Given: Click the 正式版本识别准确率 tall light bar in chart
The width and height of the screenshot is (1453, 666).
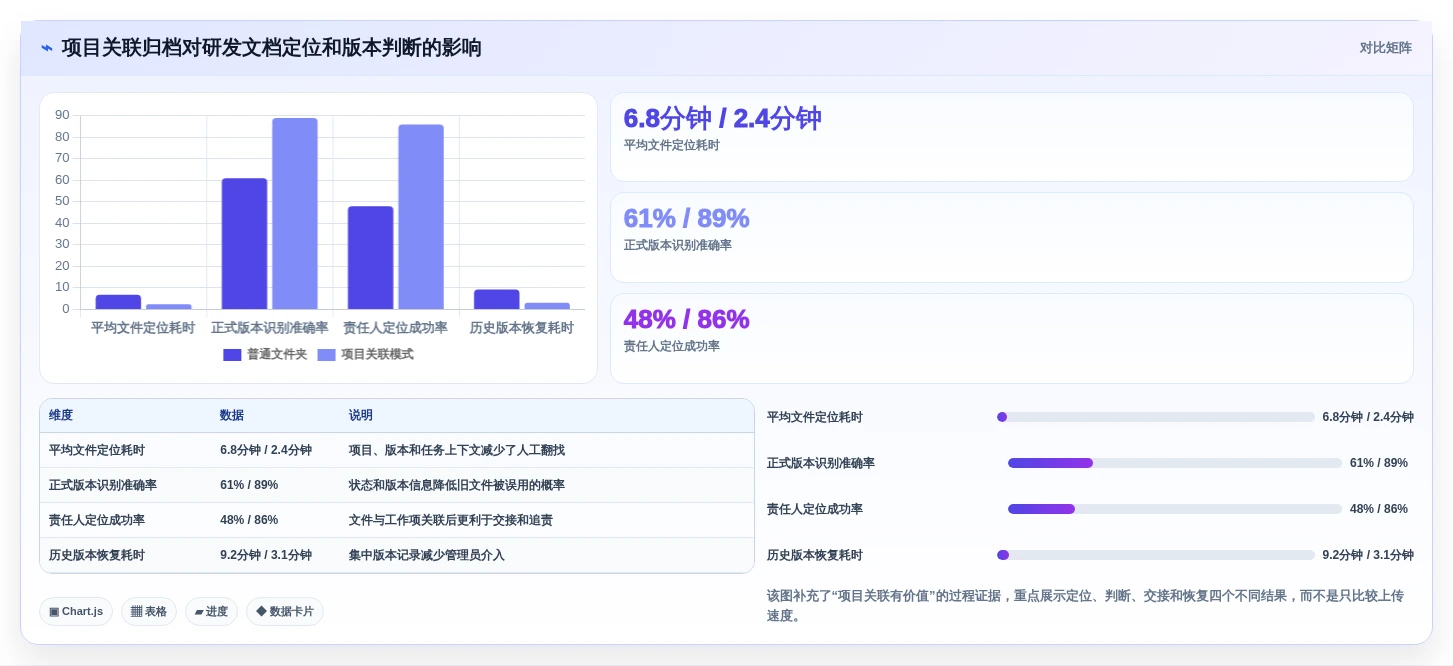Looking at the screenshot, I should coord(295,213).
